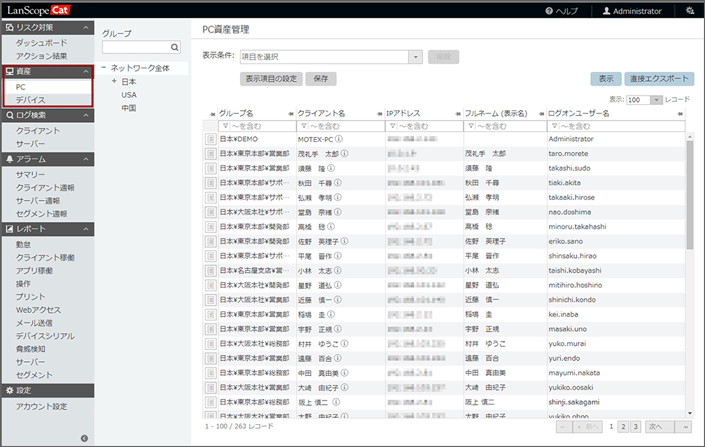The image size is (705, 447).
Task: Click info icon next to 宇野 正暁 client
Action: 338,329
